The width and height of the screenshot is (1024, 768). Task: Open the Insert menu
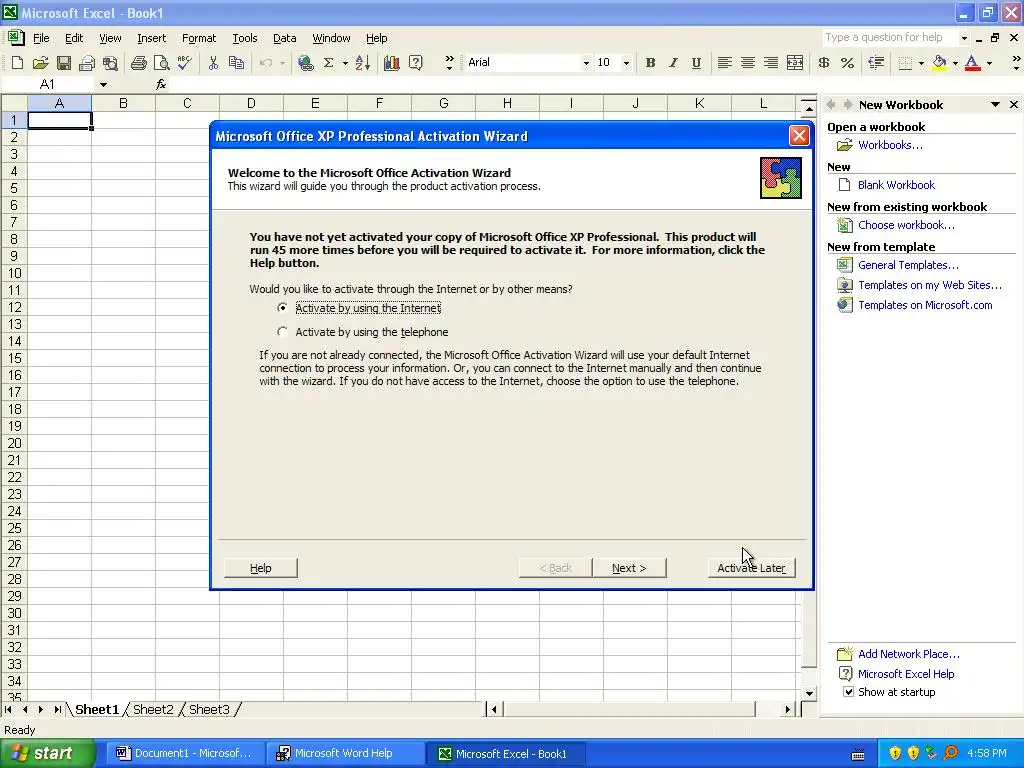(152, 38)
